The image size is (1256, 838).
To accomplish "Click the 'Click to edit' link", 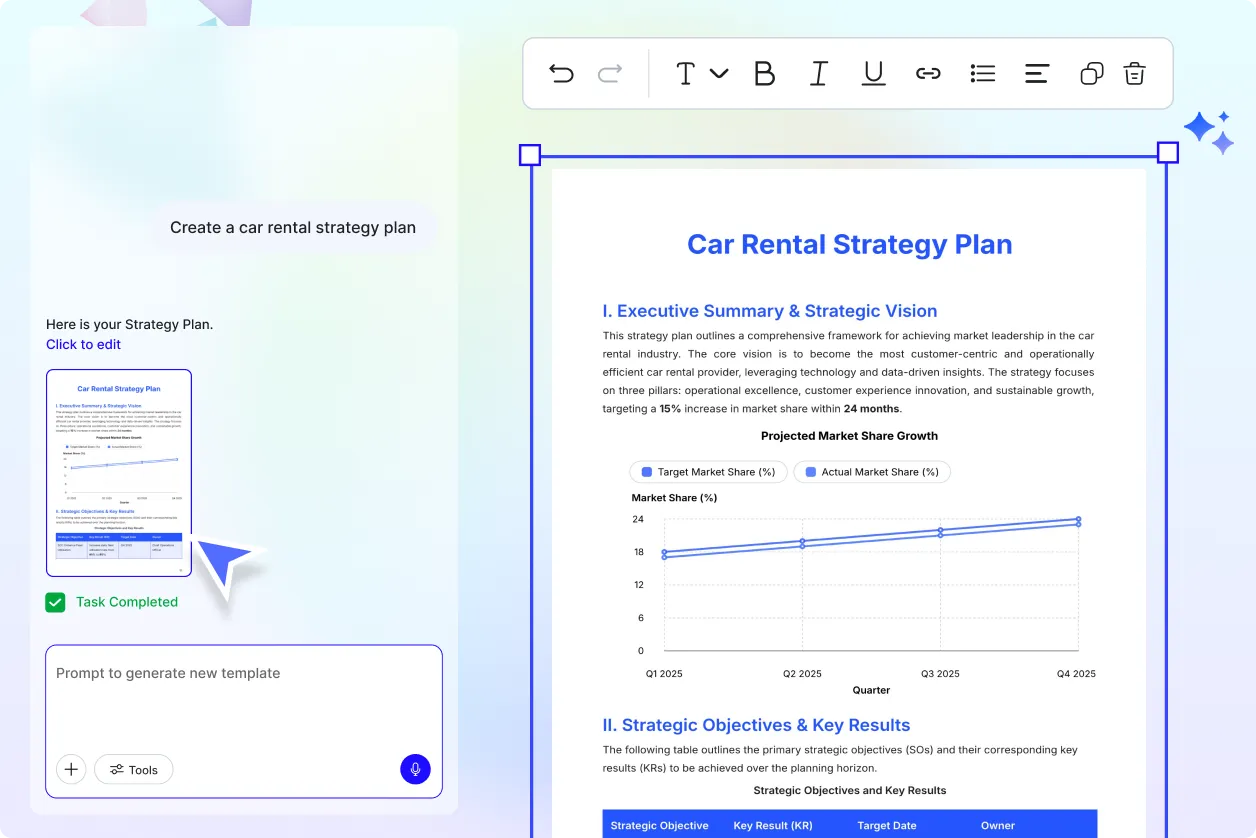I will (x=83, y=344).
